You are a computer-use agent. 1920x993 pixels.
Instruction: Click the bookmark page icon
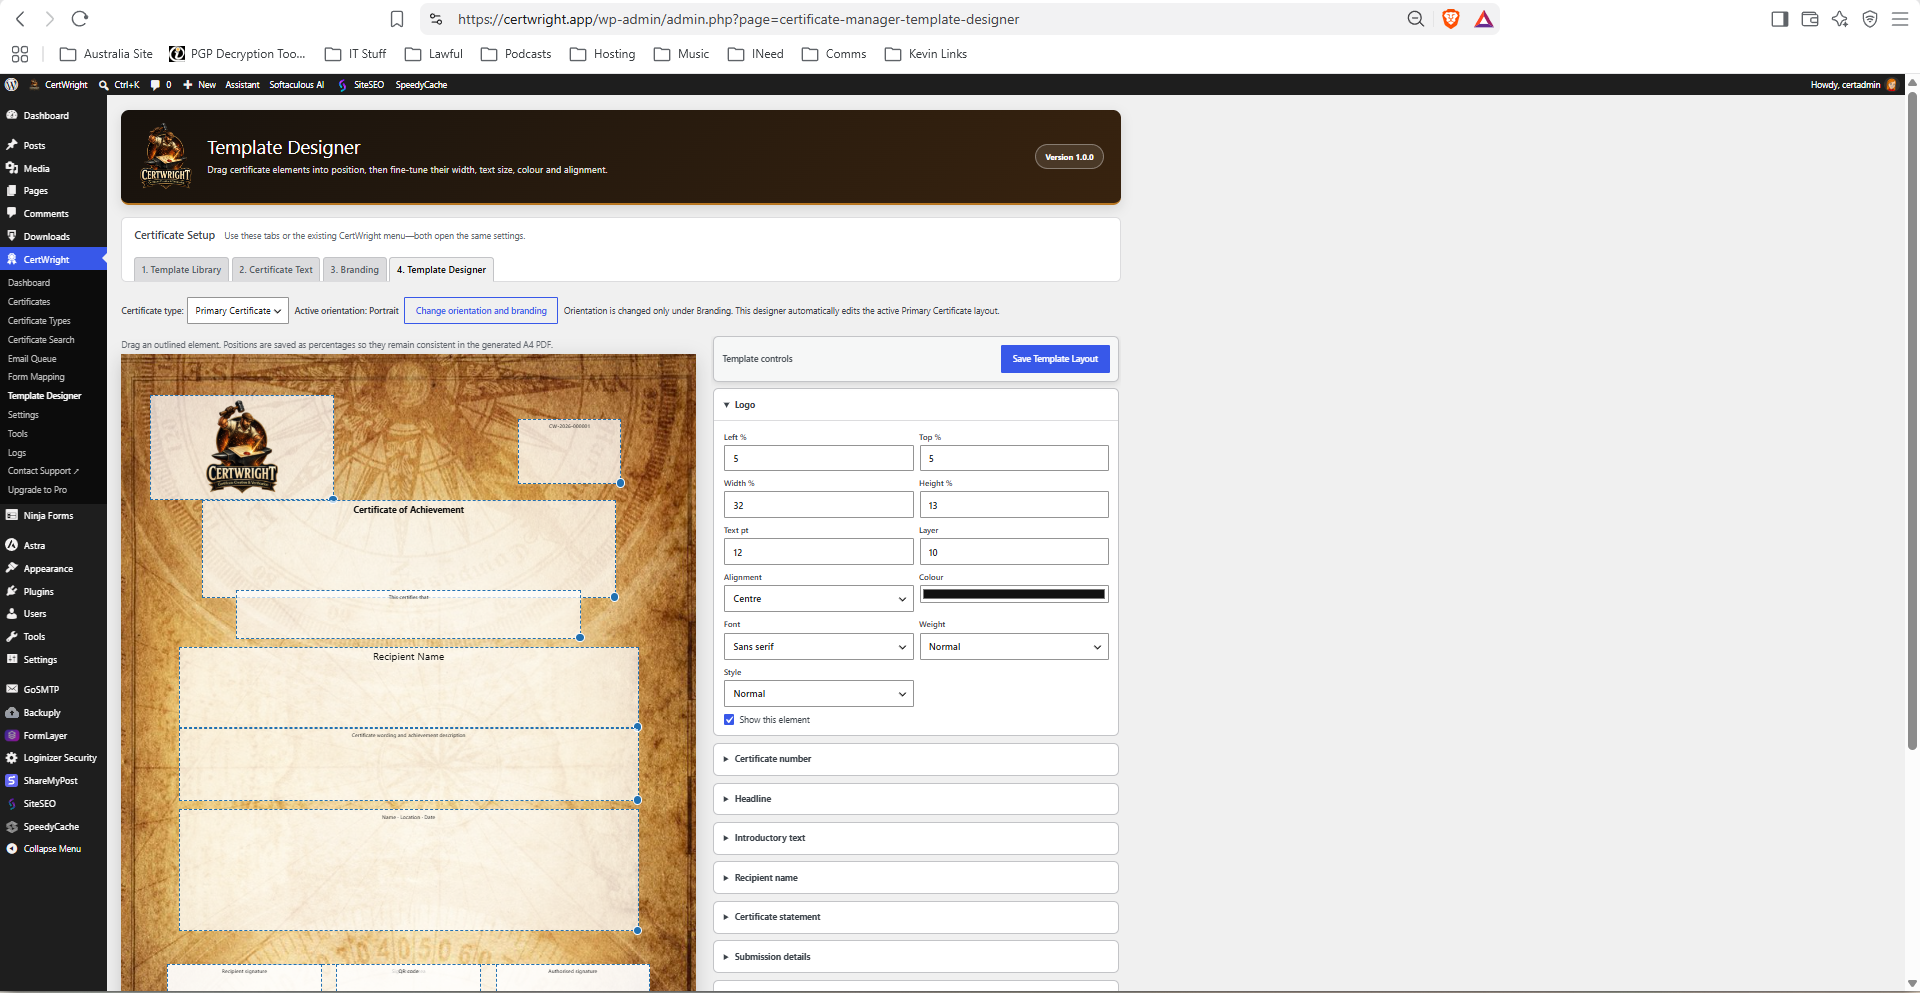coord(397,19)
